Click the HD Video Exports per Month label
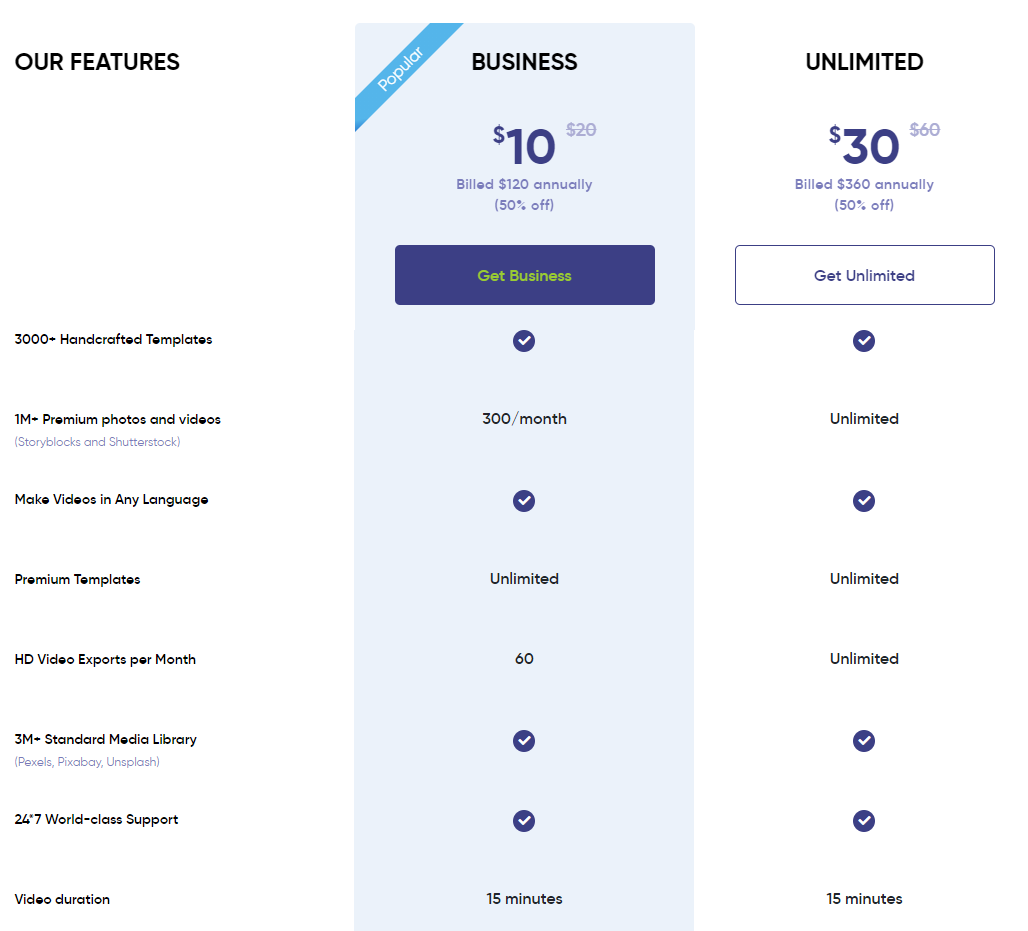1028x931 pixels. [105, 660]
